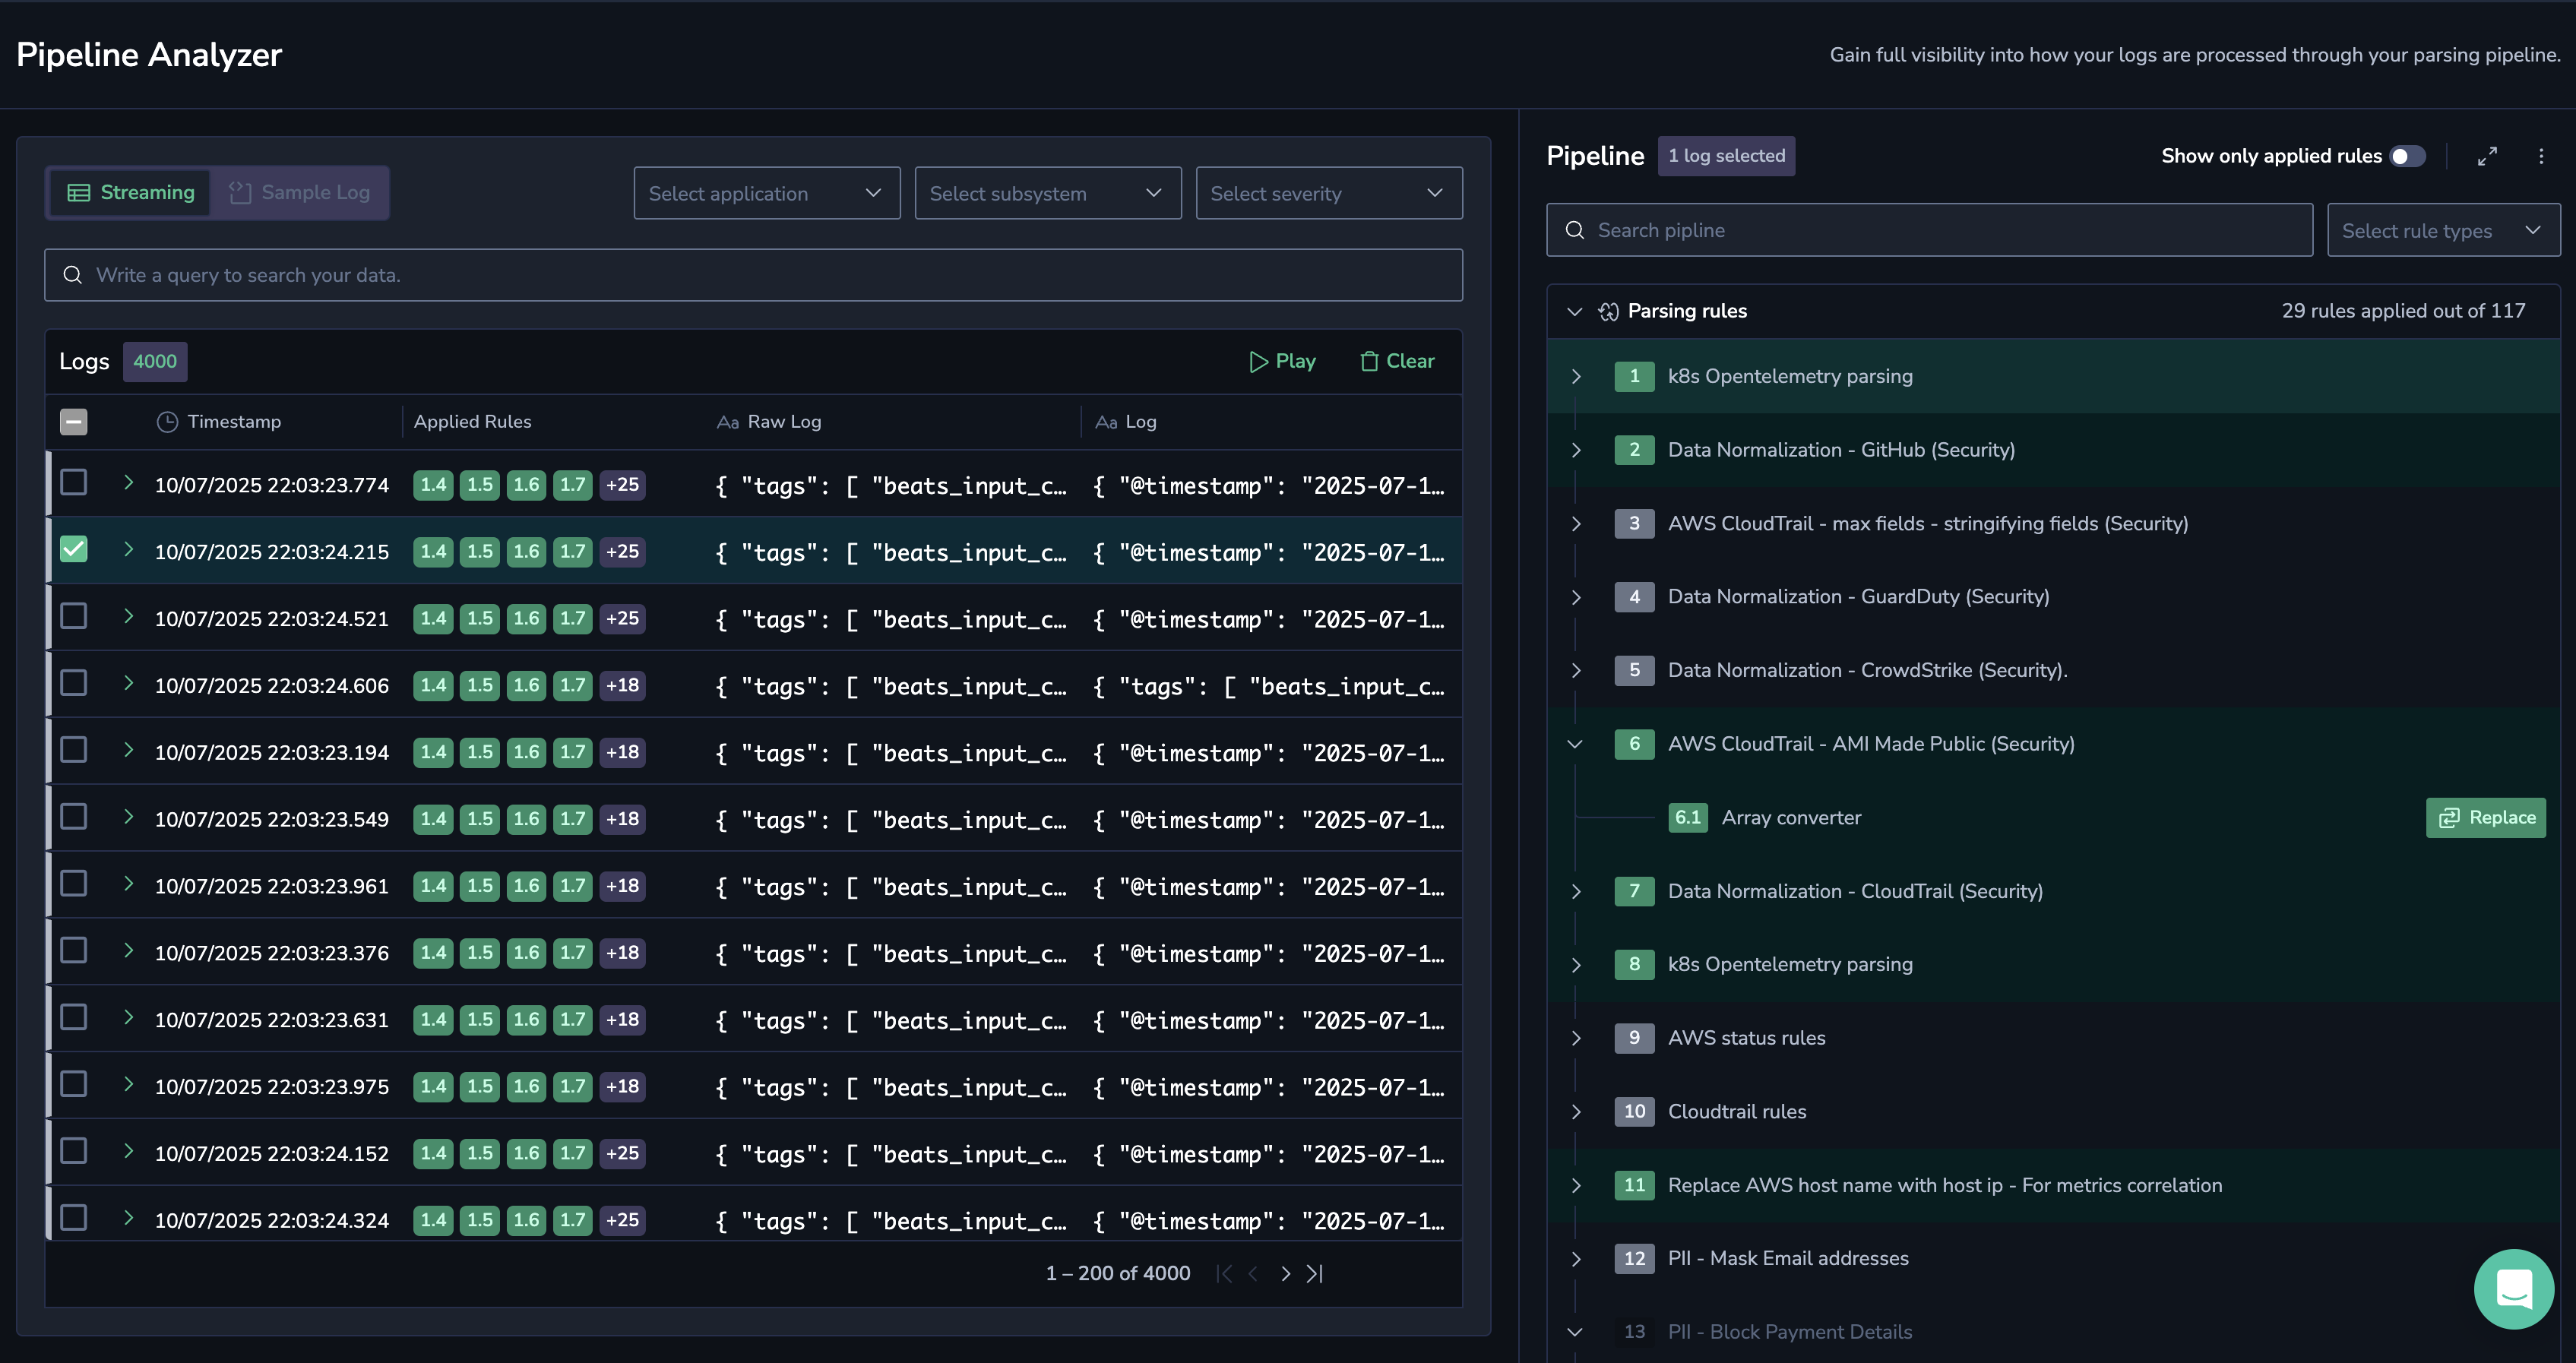Sort by the Applied Rules column header
2576x1363 pixels.
click(473, 422)
